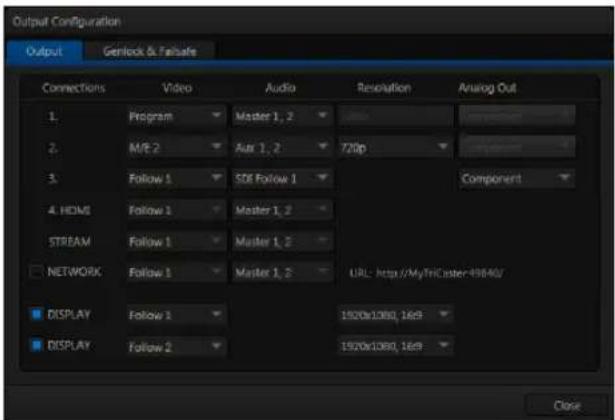Click the Video column header
615x420 pixels.
pyautogui.click(x=177, y=87)
